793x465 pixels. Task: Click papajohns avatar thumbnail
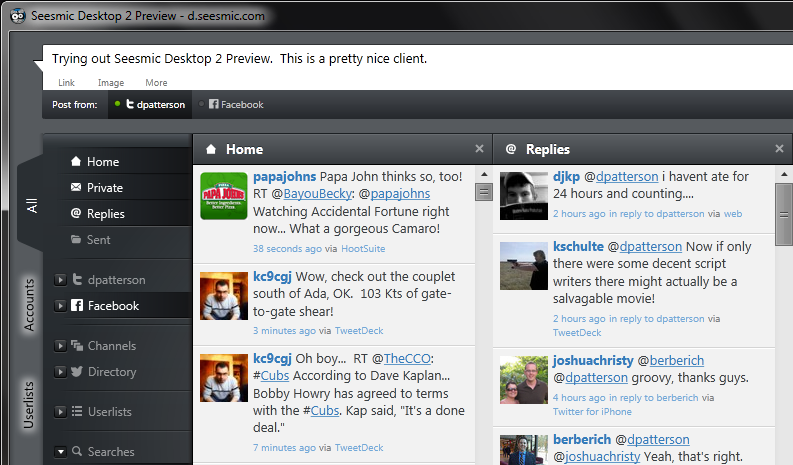[x=224, y=196]
